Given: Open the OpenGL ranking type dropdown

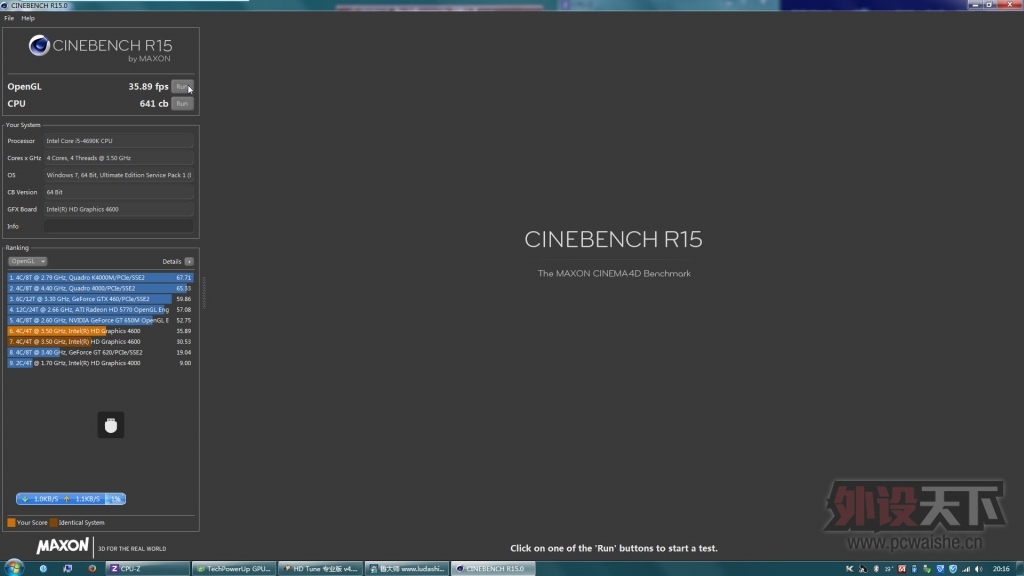Looking at the screenshot, I should point(27,261).
